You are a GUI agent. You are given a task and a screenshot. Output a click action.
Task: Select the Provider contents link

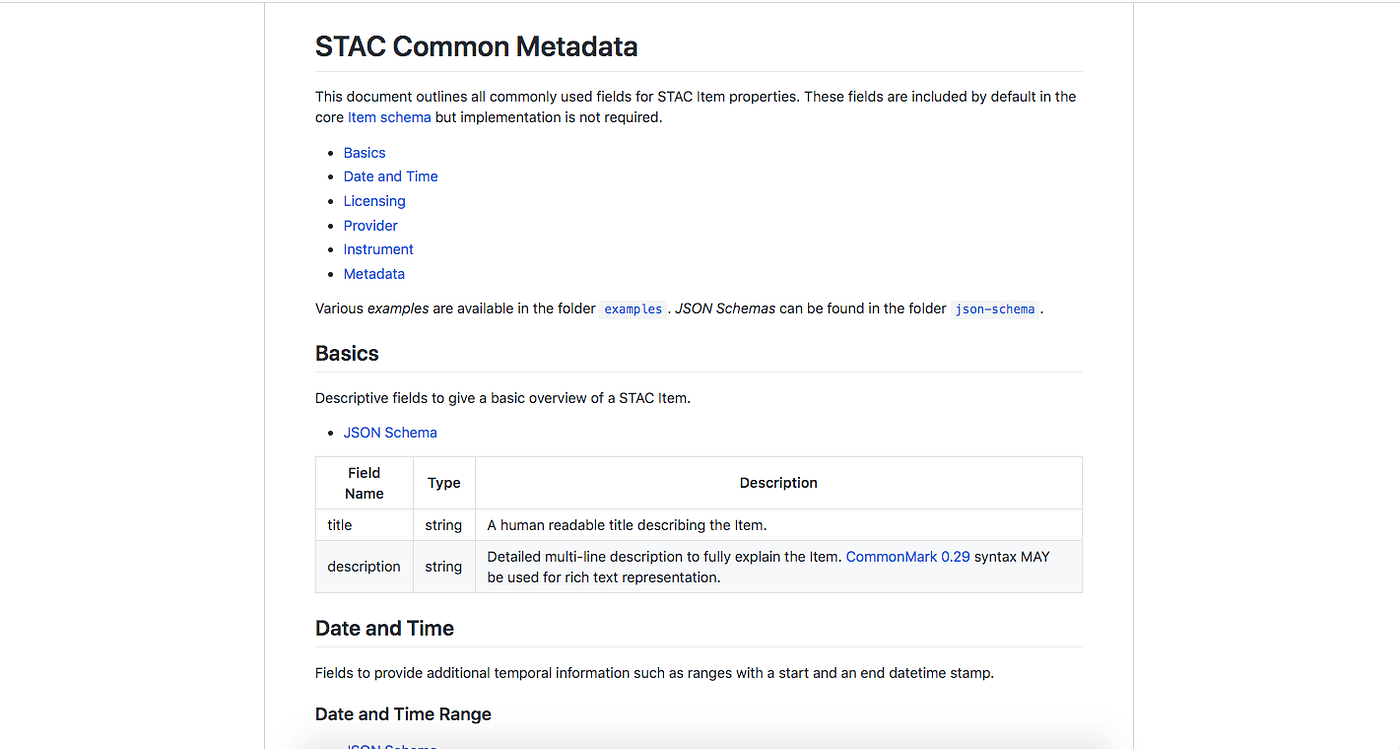(370, 225)
